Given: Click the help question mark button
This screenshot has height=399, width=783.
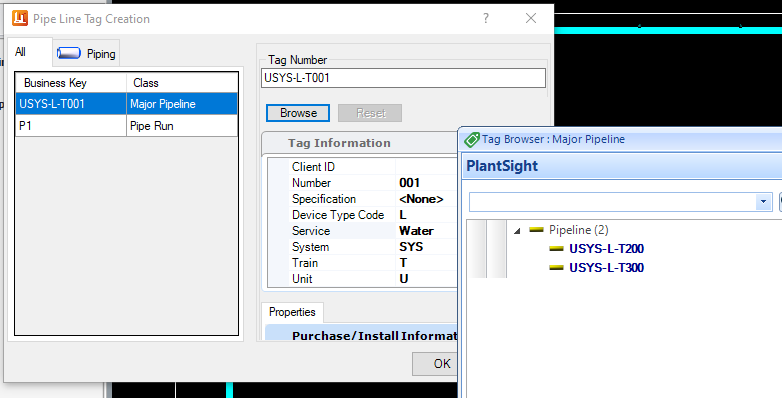Looking at the screenshot, I should click(486, 18).
